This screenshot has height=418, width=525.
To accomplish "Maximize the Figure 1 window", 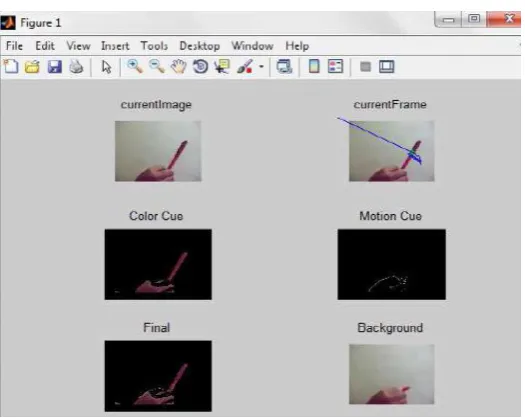I will 473,19.
